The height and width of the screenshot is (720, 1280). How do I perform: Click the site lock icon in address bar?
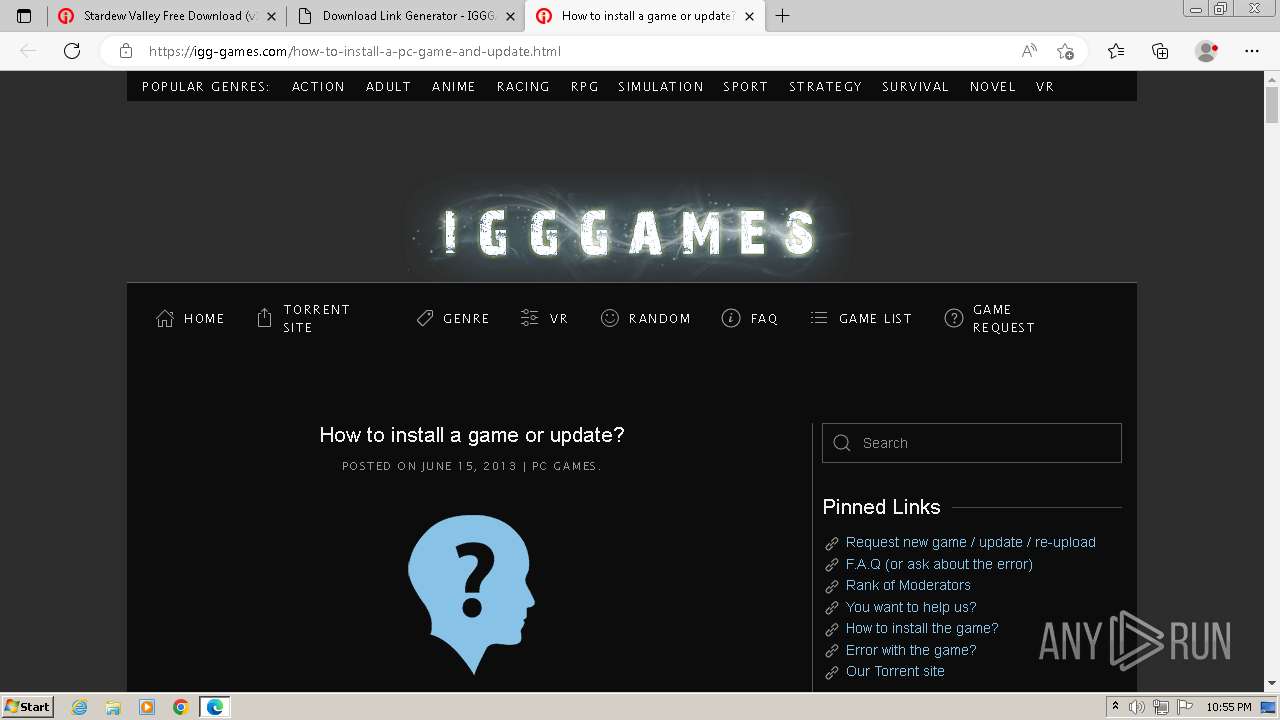pyautogui.click(x=125, y=51)
